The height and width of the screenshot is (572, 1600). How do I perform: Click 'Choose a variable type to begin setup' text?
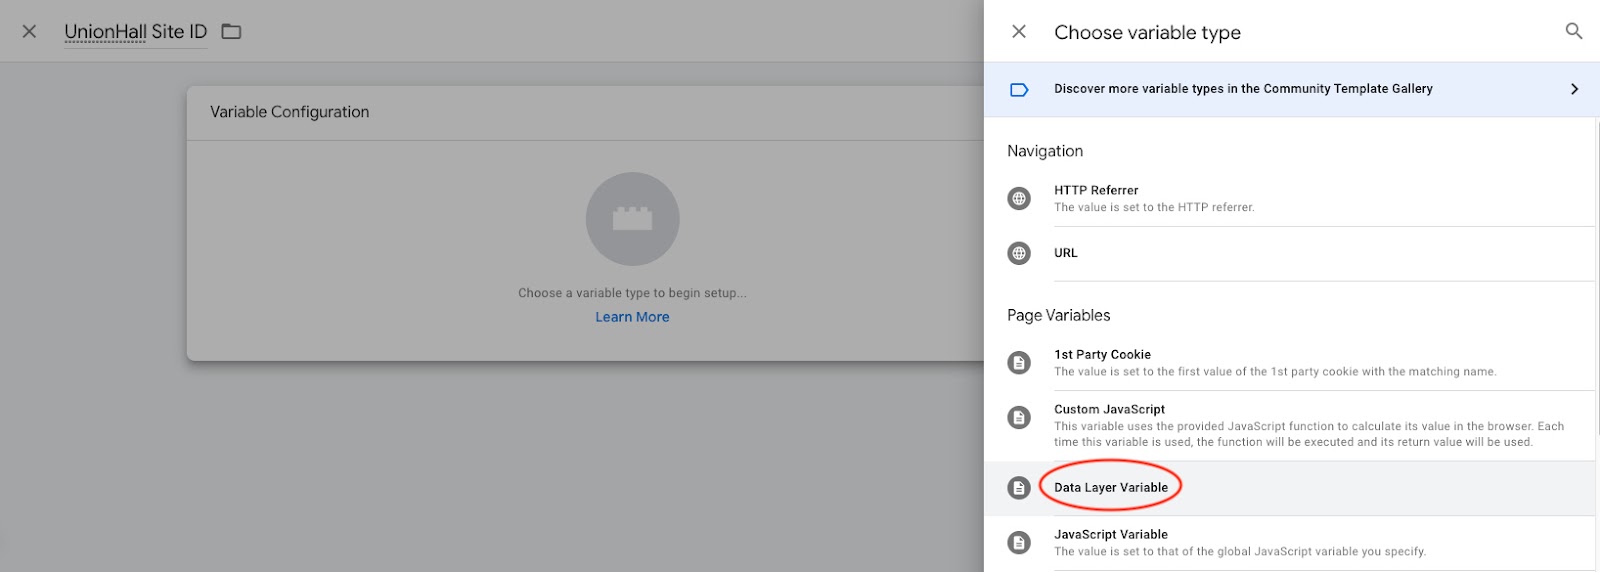(632, 293)
